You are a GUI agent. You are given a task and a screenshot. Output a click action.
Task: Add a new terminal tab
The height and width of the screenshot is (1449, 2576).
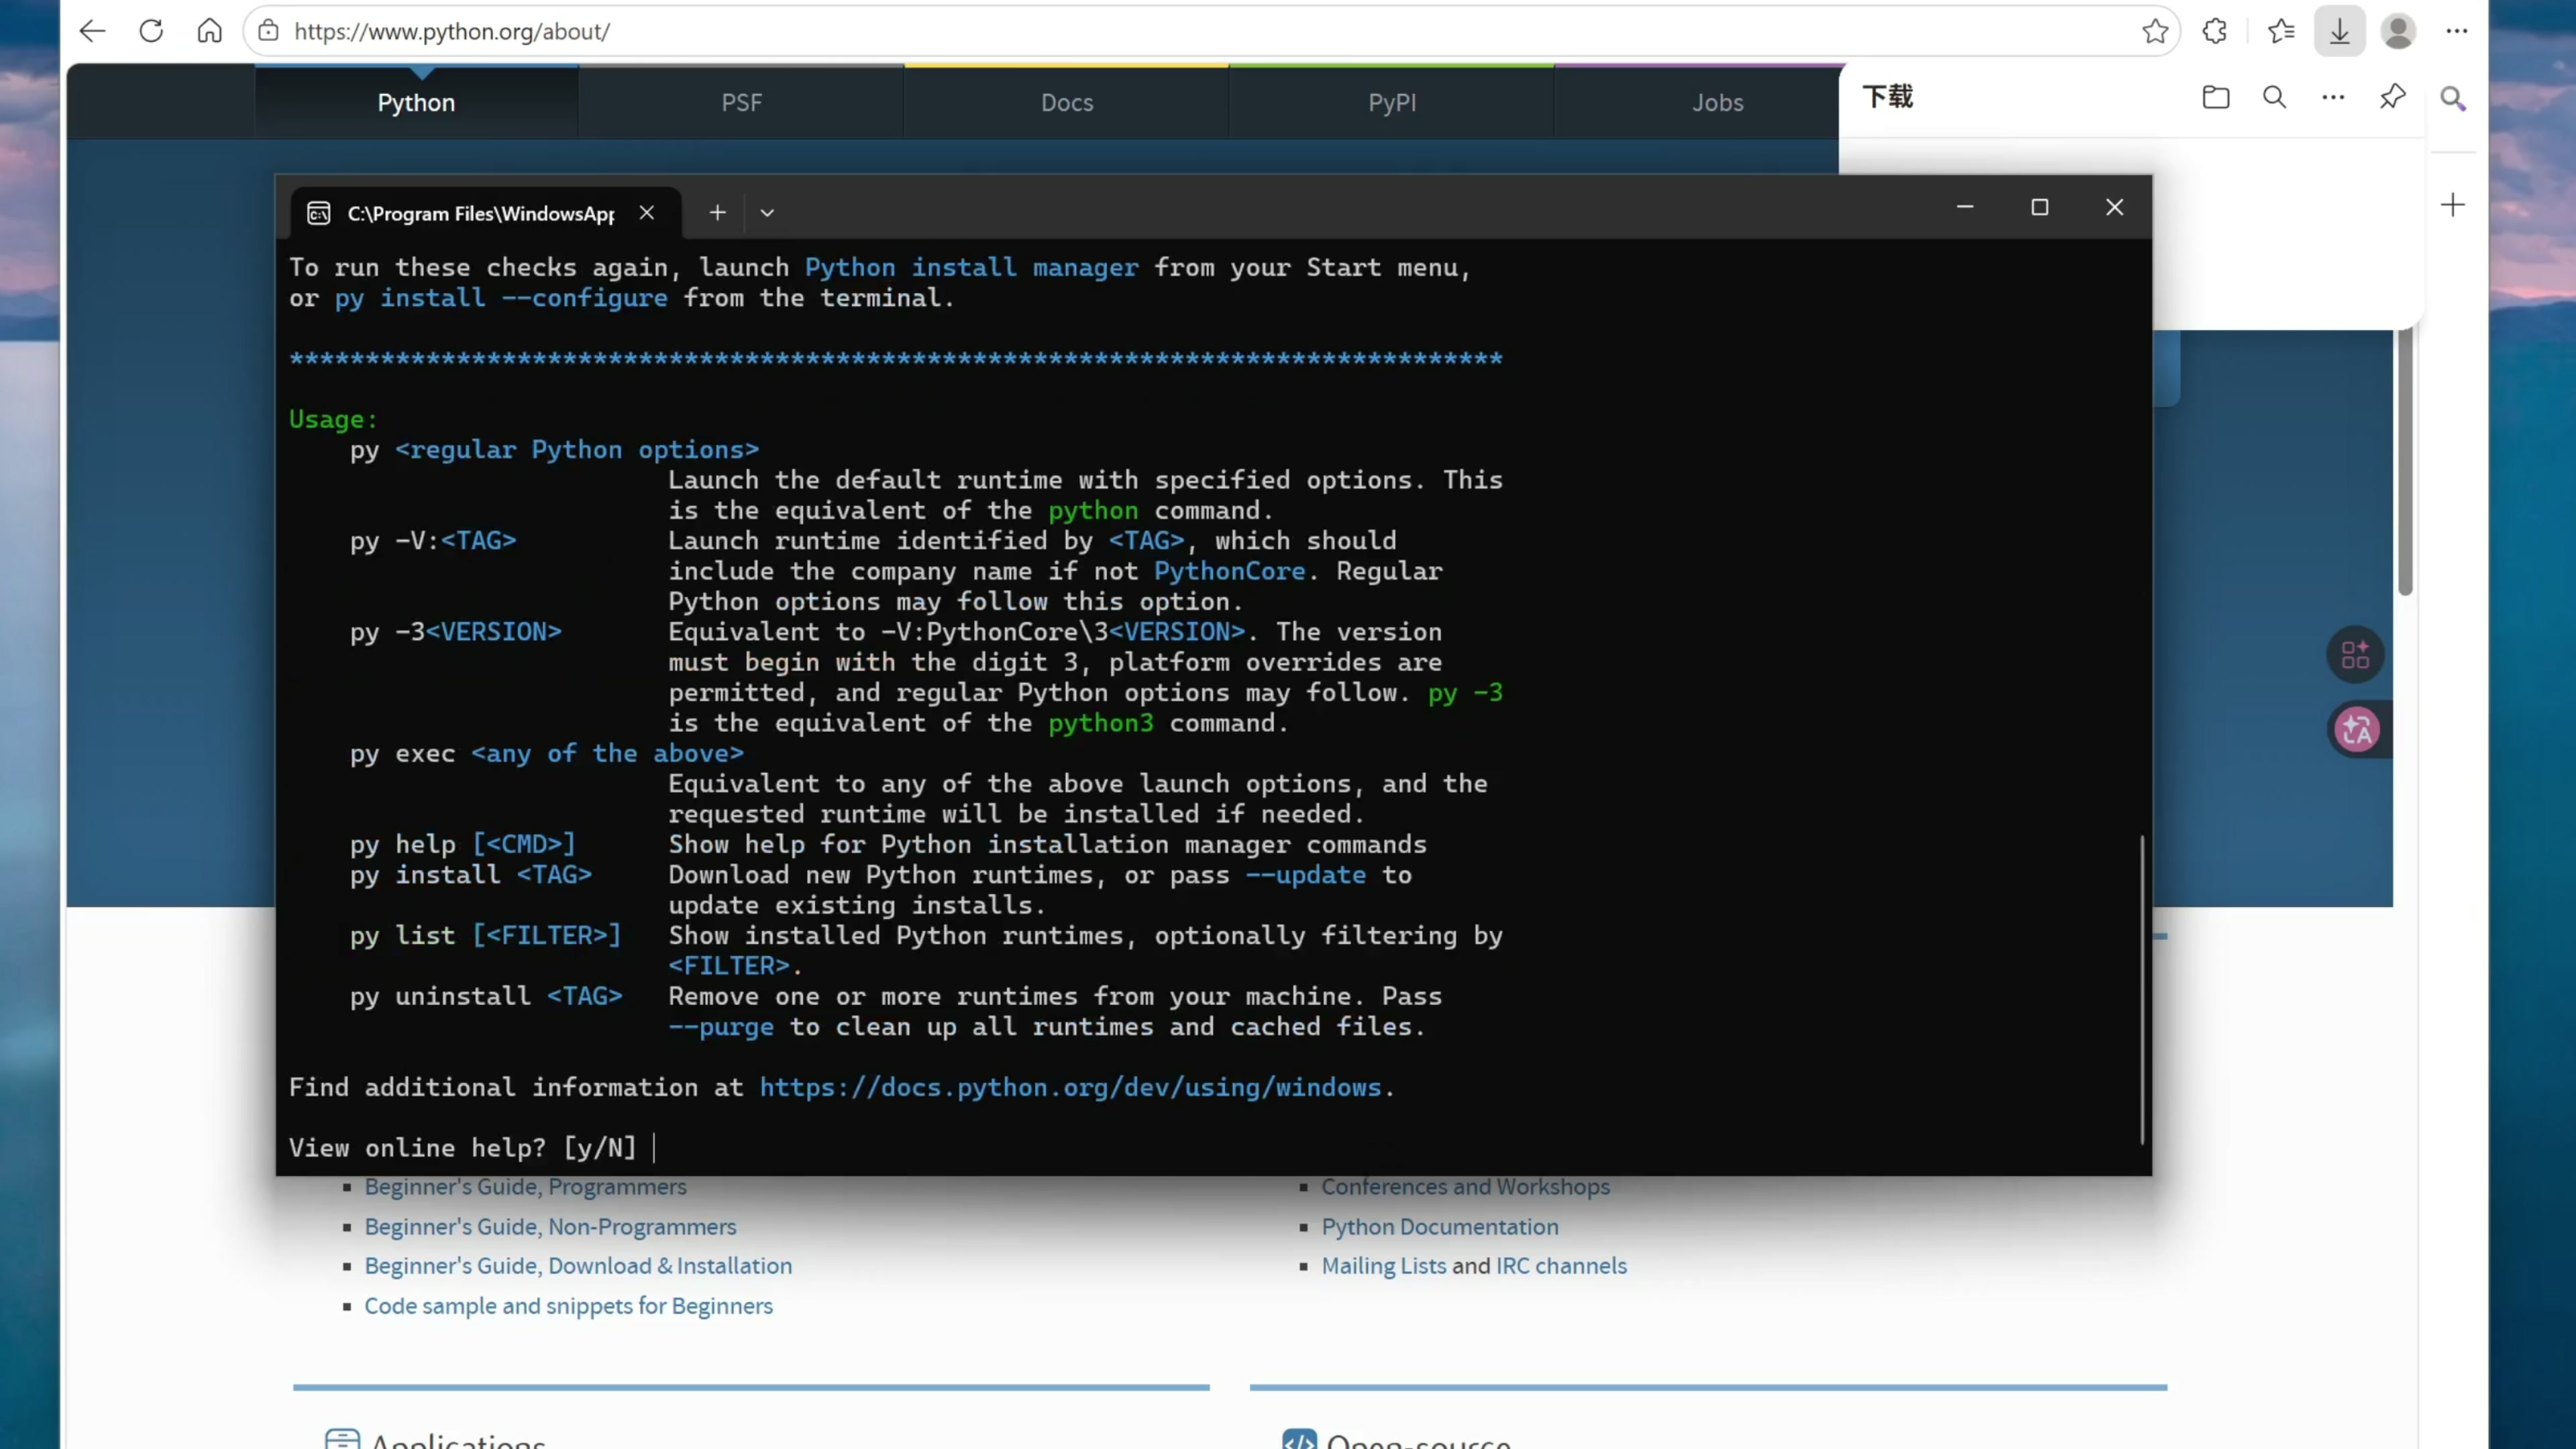pos(717,213)
